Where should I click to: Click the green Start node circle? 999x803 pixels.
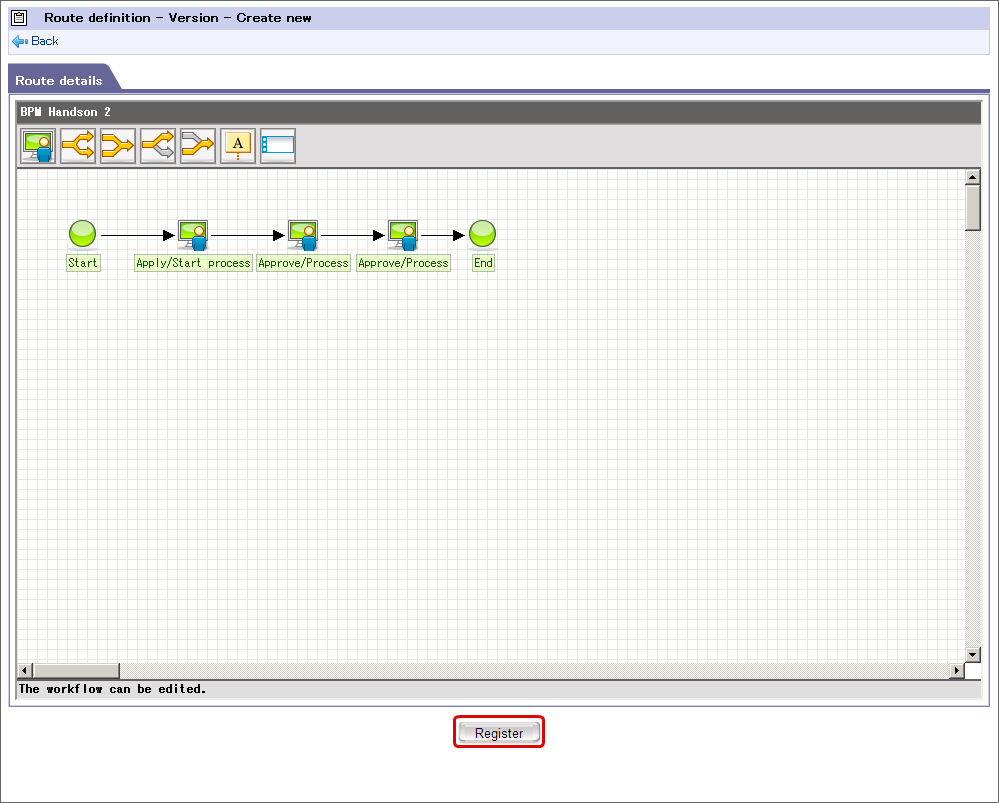pos(82,234)
